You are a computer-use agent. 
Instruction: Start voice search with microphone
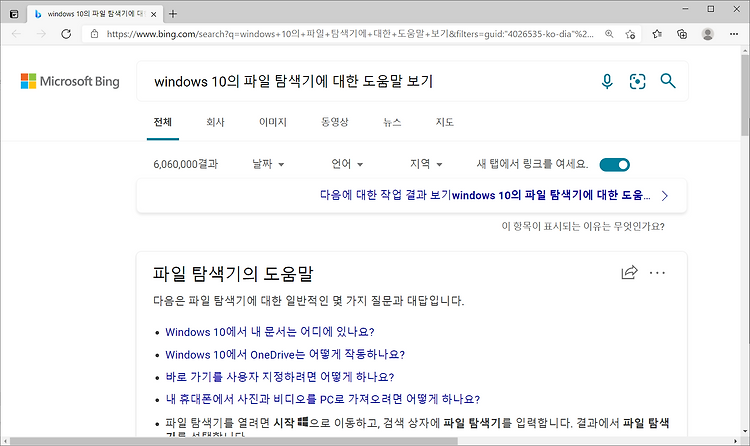pos(607,81)
